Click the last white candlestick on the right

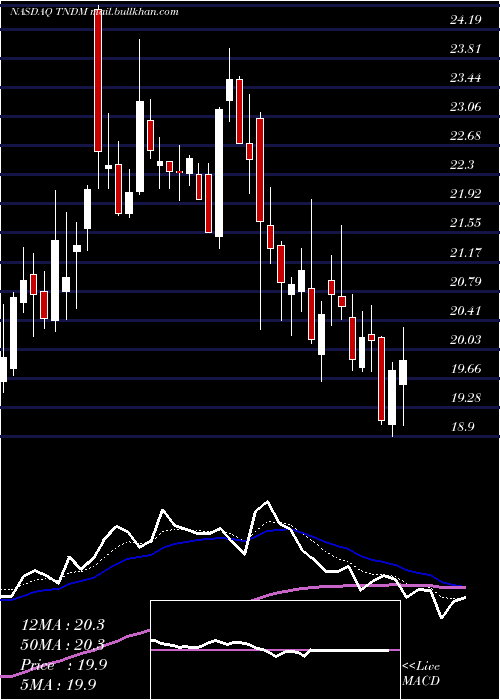[x=403, y=372]
